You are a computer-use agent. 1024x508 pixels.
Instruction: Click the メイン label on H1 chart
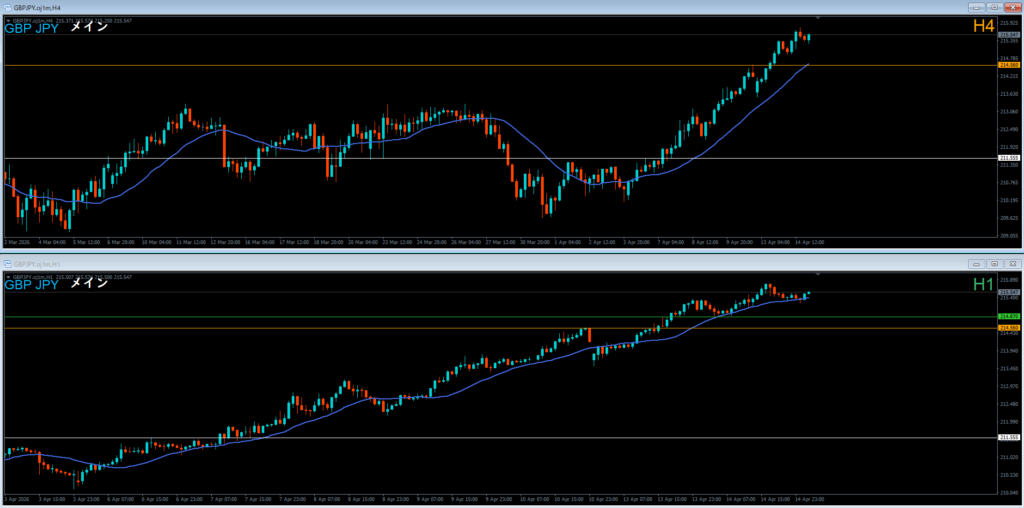88,284
